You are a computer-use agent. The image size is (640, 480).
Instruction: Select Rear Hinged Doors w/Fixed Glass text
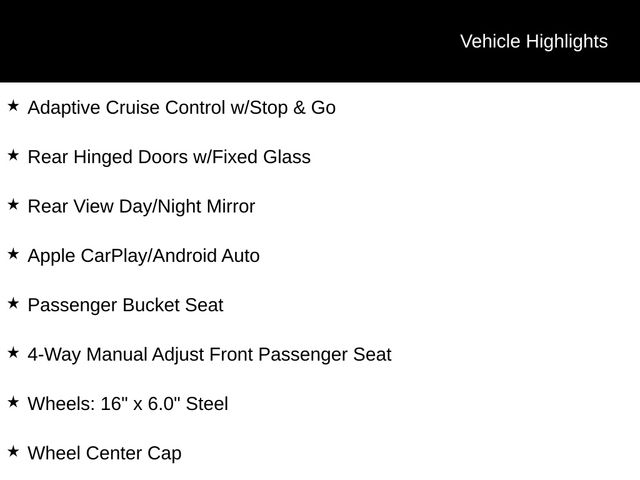pyautogui.click(x=169, y=157)
